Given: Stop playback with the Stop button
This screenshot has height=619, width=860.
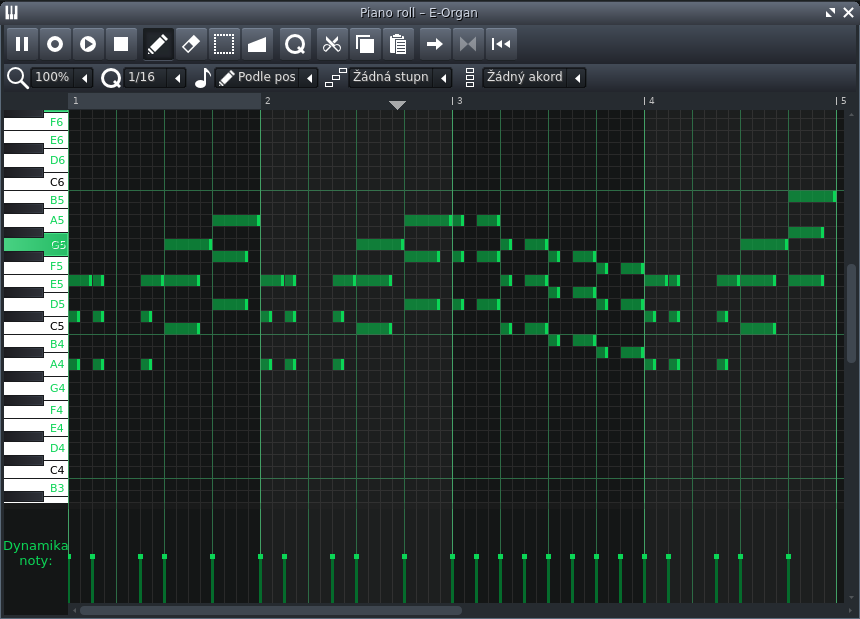Looking at the screenshot, I should click(x=121, y=44).
